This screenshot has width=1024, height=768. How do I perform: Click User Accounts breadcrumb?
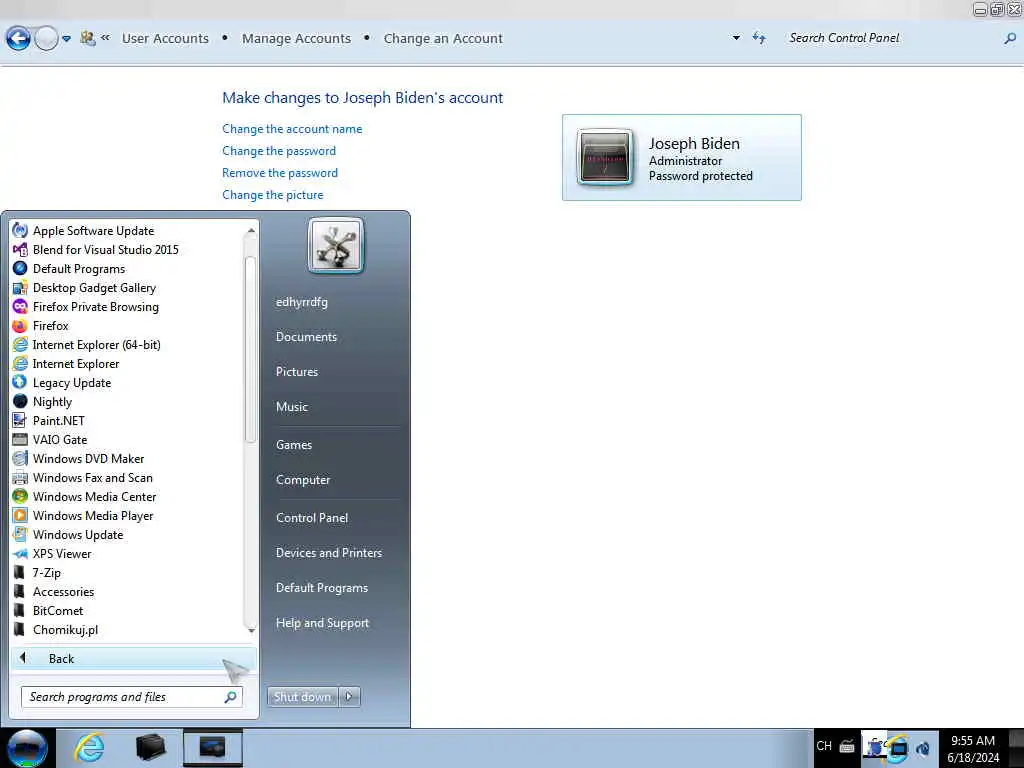pos(165,39)
